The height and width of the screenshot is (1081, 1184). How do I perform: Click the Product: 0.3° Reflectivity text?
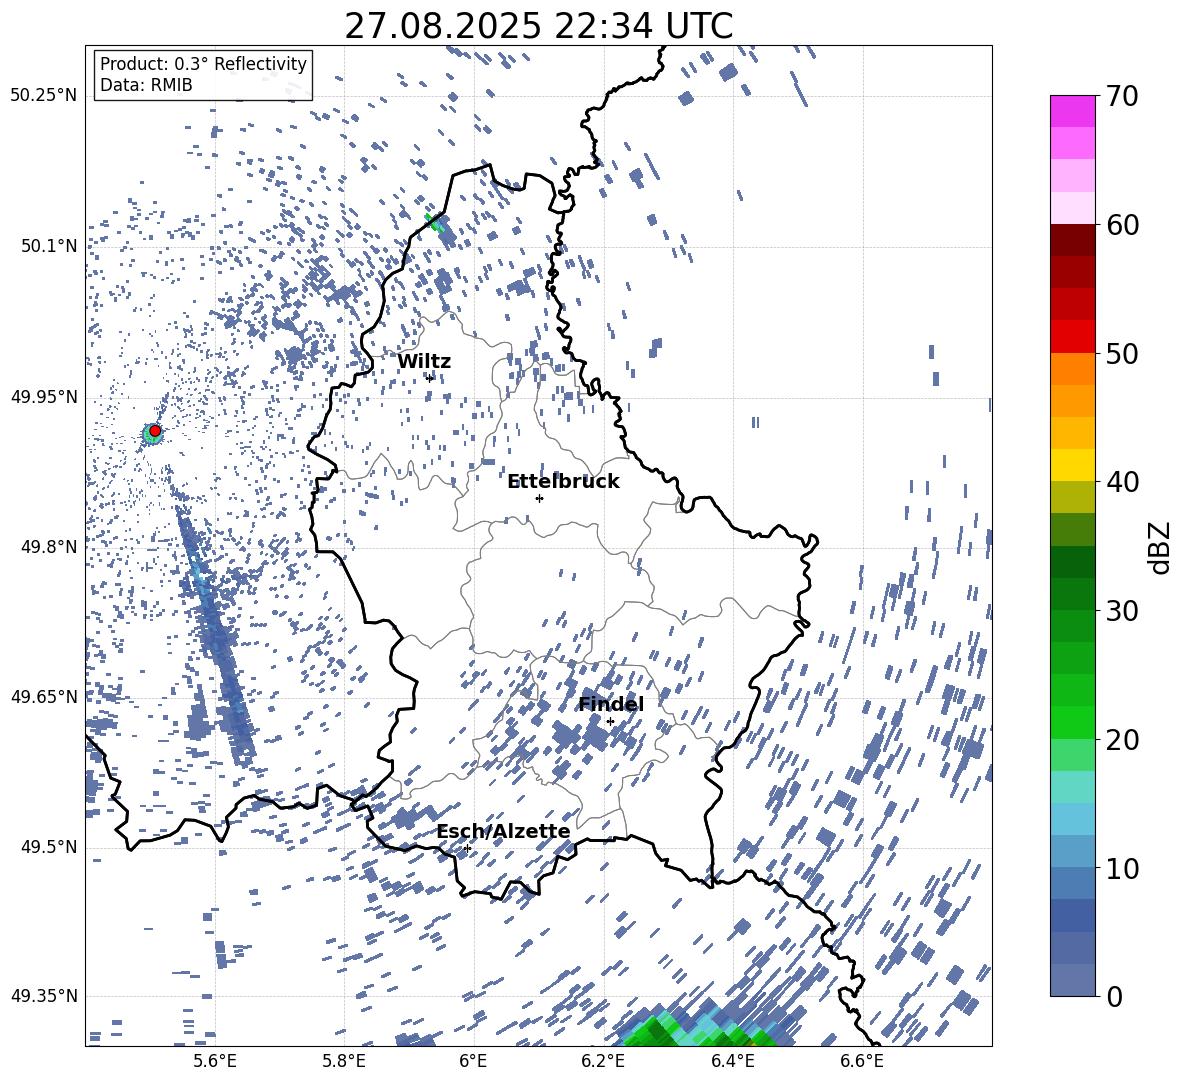pyautogui.click(x=203, y=64)
